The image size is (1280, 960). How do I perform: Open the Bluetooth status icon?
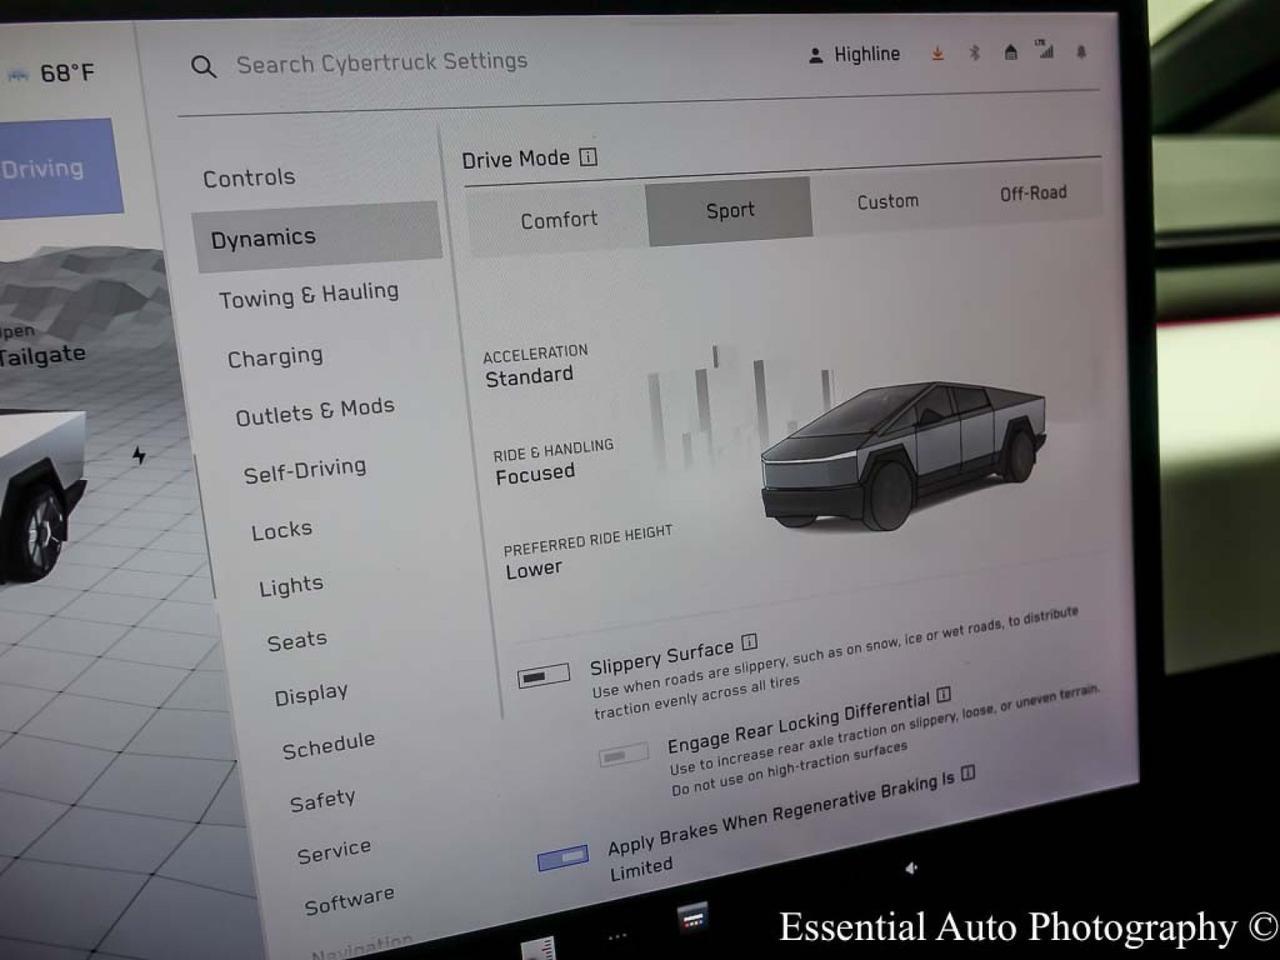point(974,52)
